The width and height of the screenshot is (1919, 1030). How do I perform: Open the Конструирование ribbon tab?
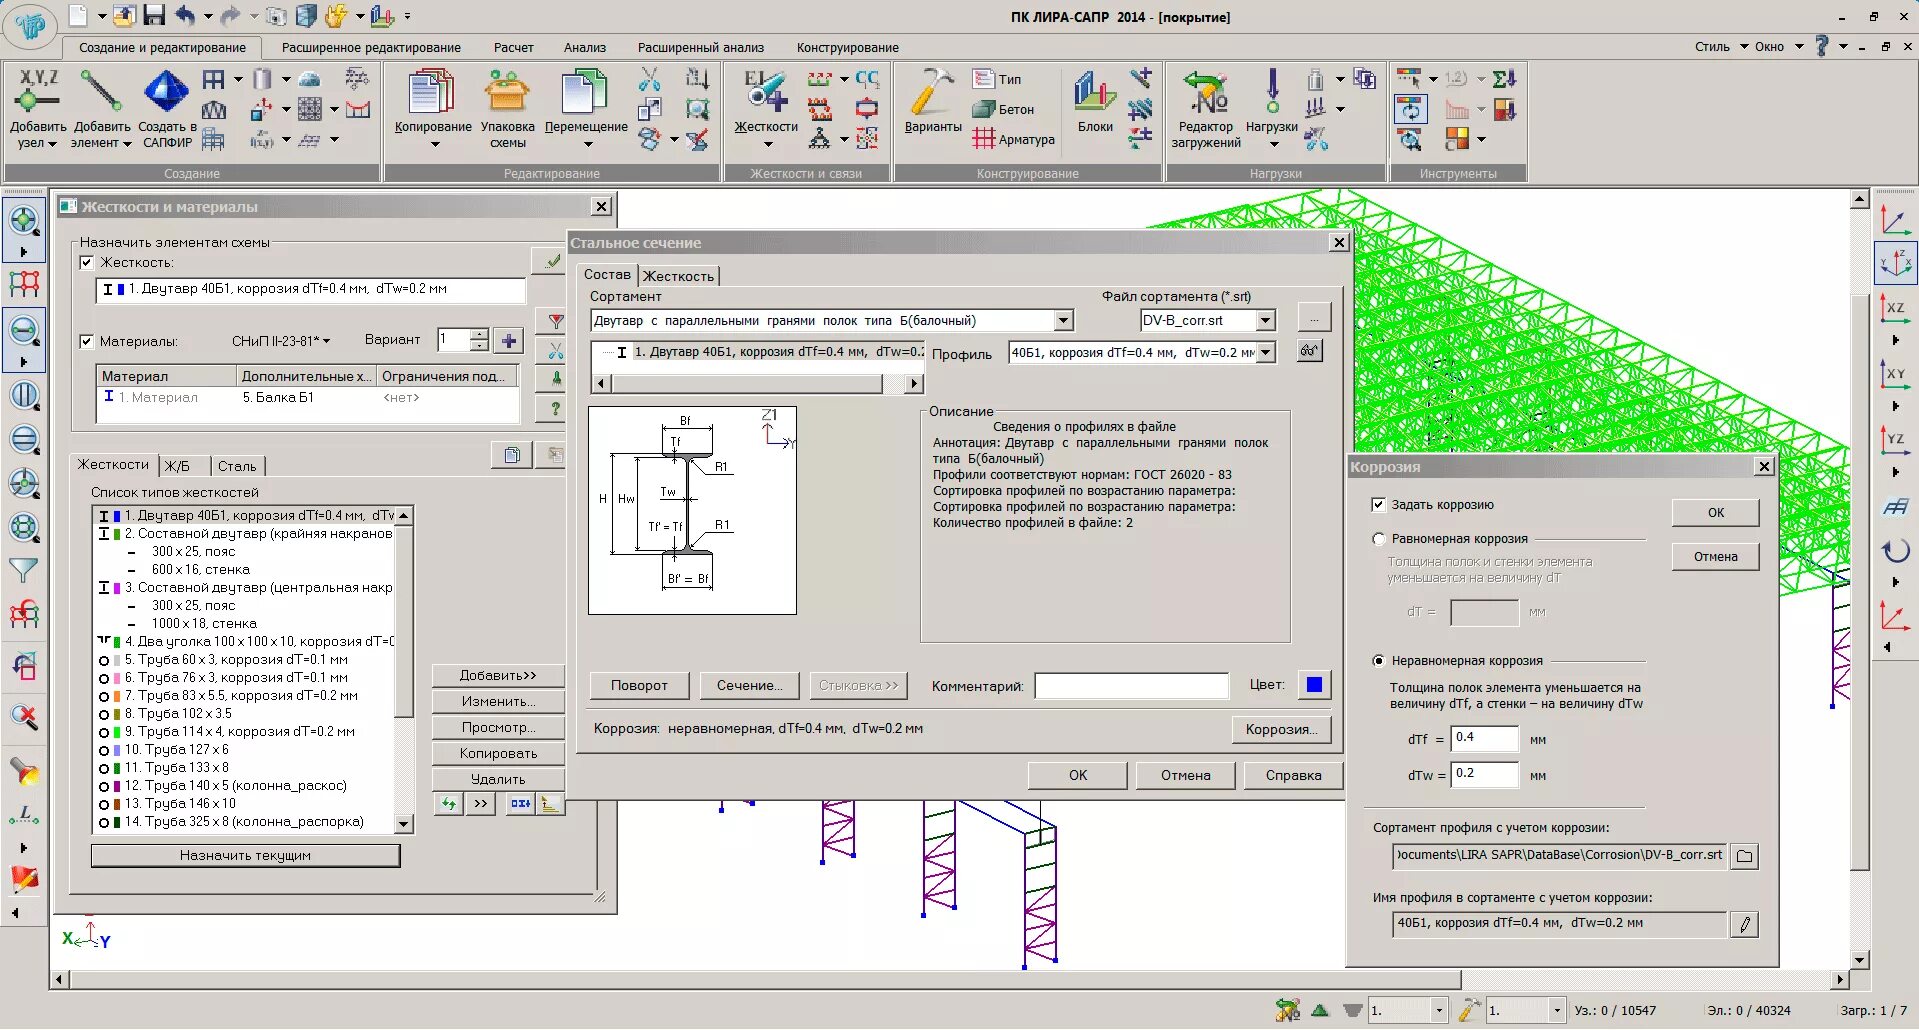(848, 48)
